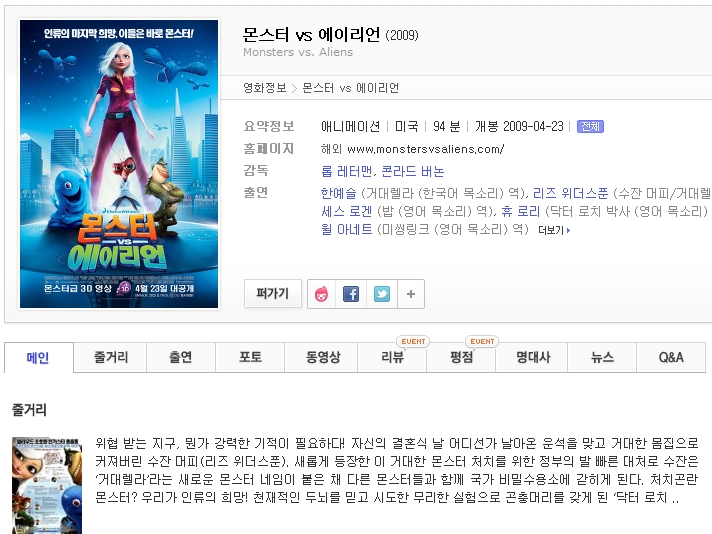Image resolution: width=712 pixels, height=534 pixels.
Task: Open actor 리즈 위더스푼 link
Action: [x=570, y=193]
